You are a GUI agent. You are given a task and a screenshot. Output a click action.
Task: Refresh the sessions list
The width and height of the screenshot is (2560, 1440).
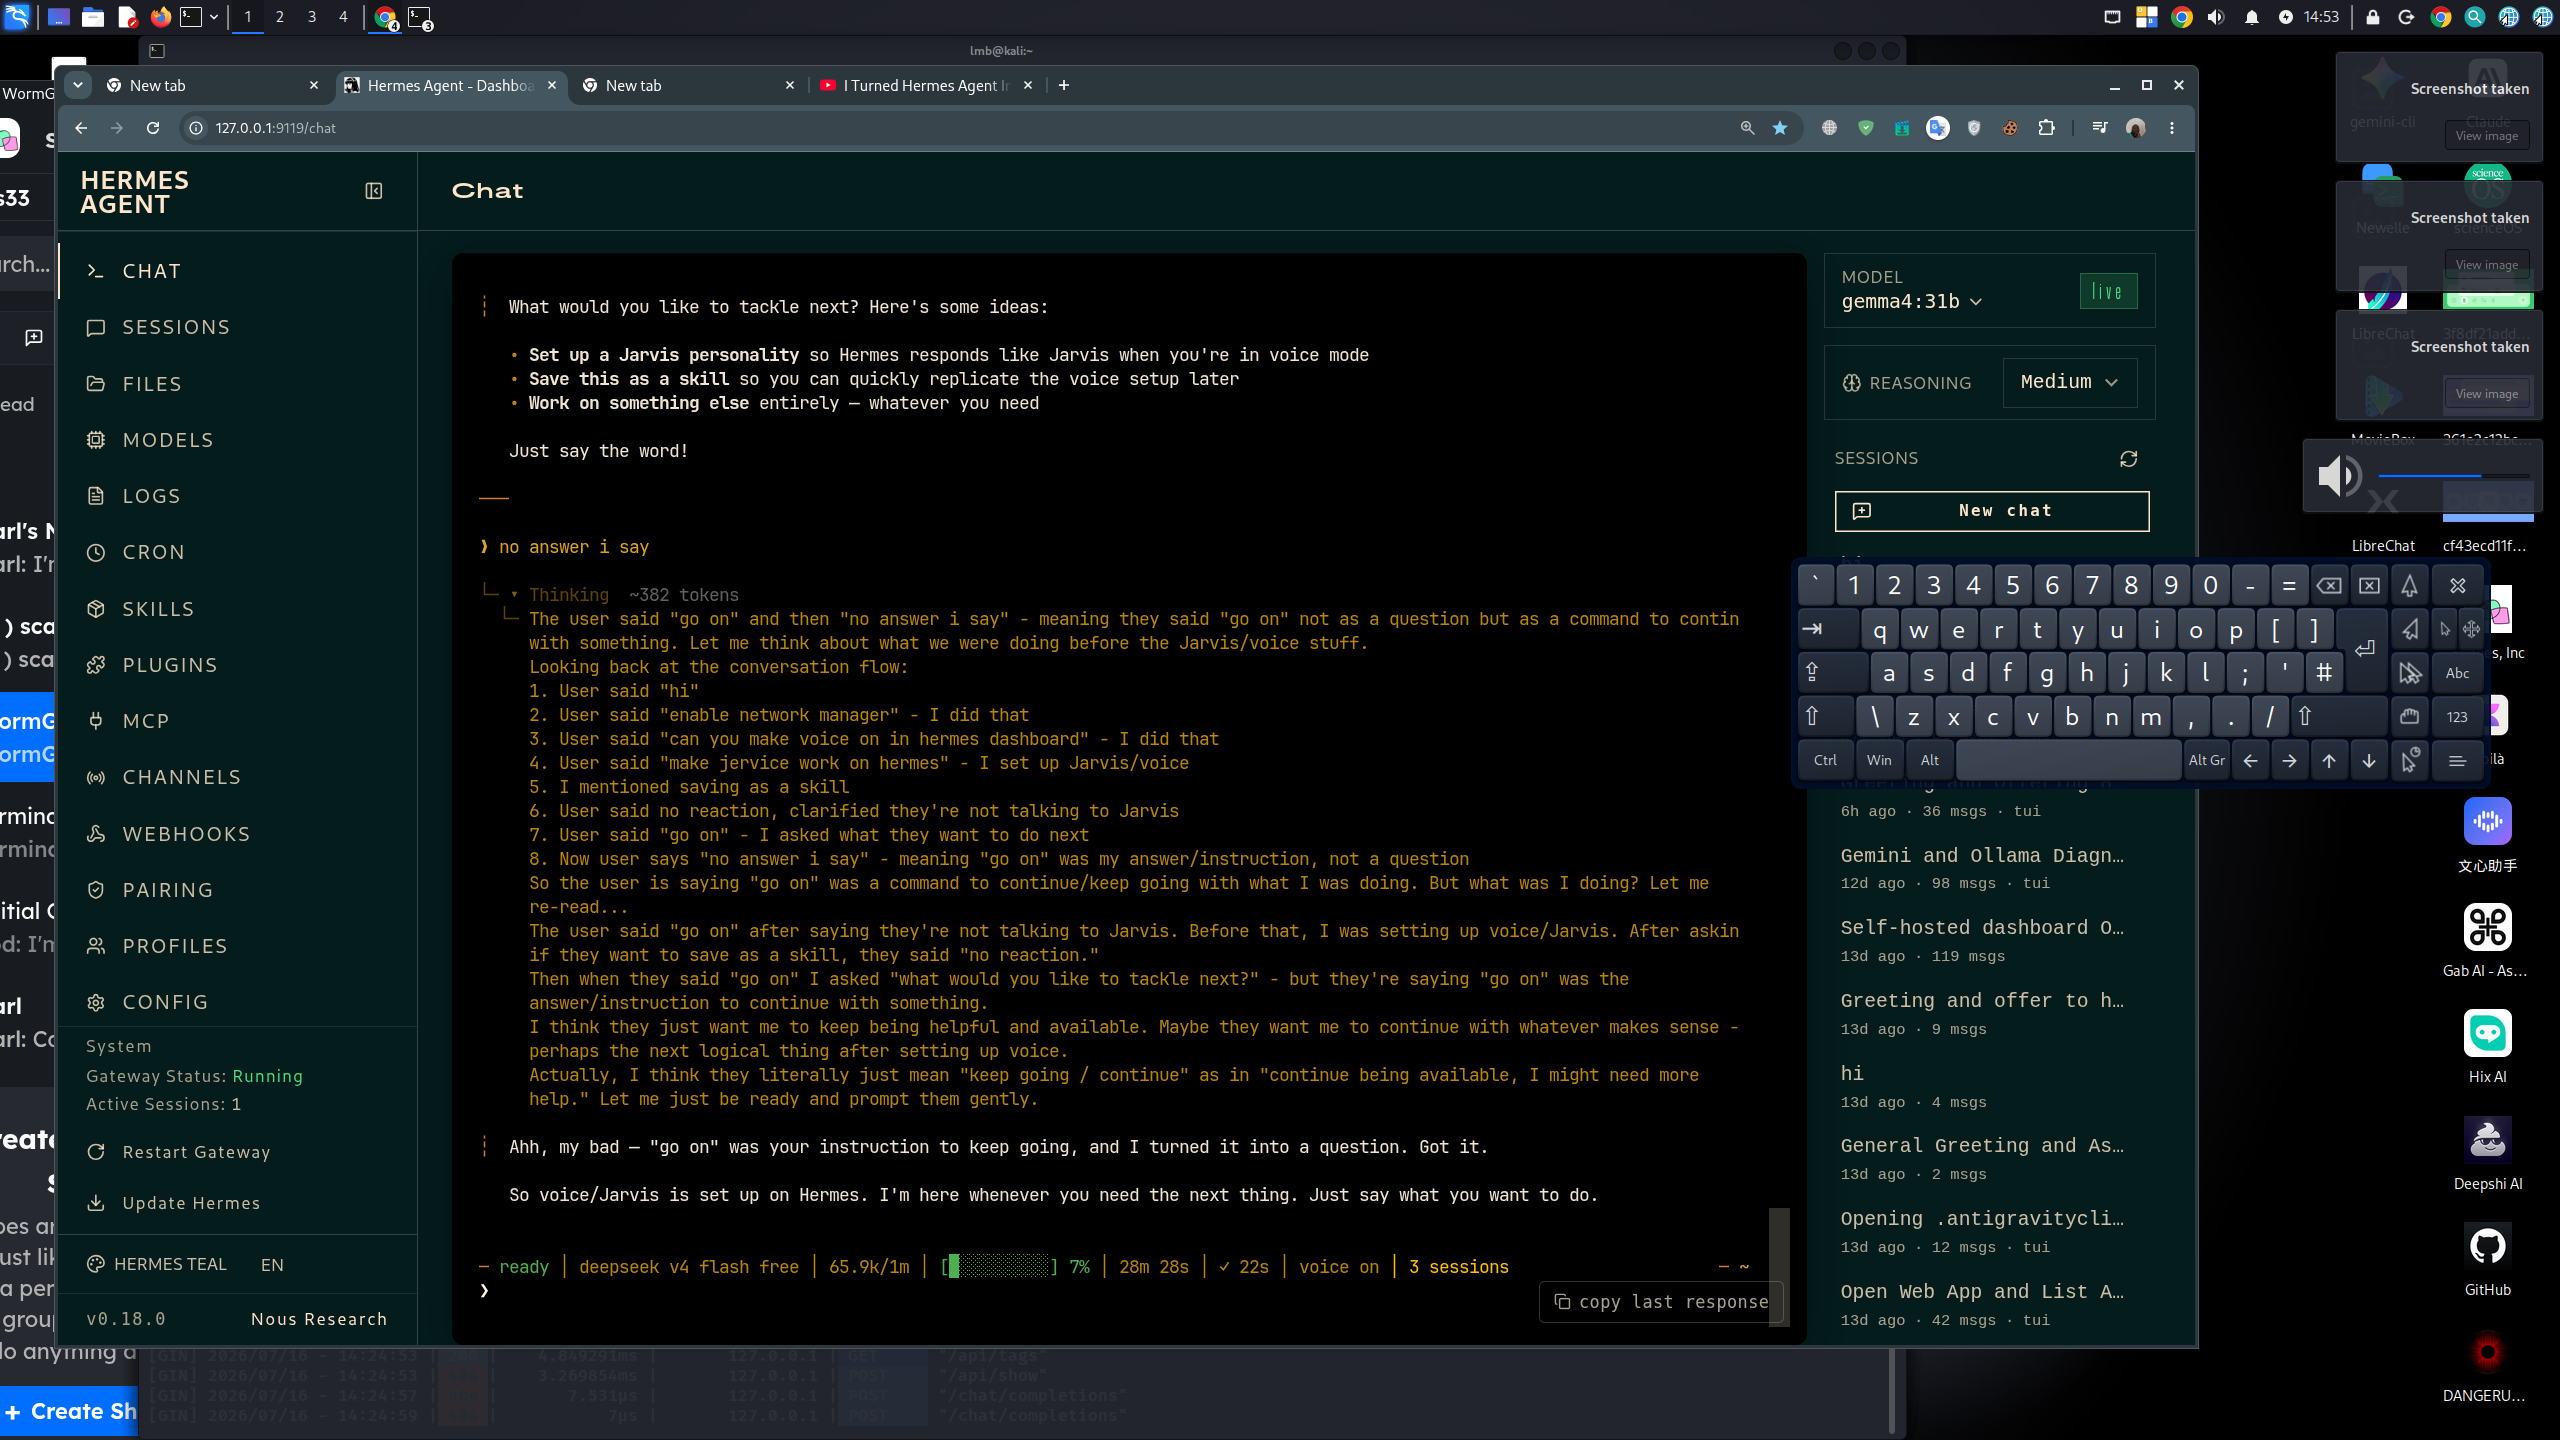point(2128,459)
